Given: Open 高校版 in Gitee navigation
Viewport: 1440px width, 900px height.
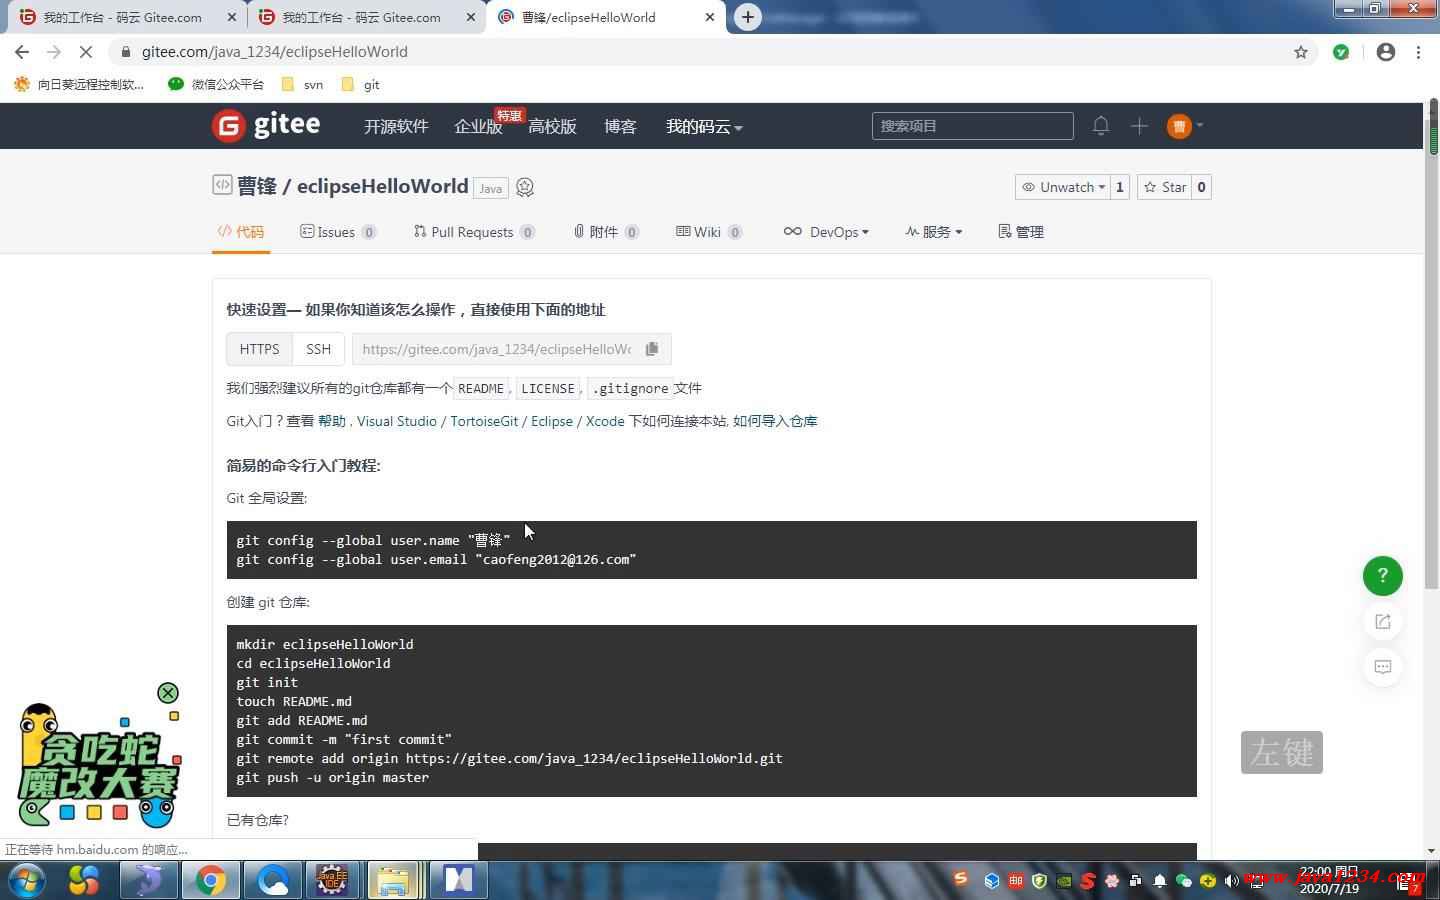Looking at the screenshot, I should tap(552, 126).
